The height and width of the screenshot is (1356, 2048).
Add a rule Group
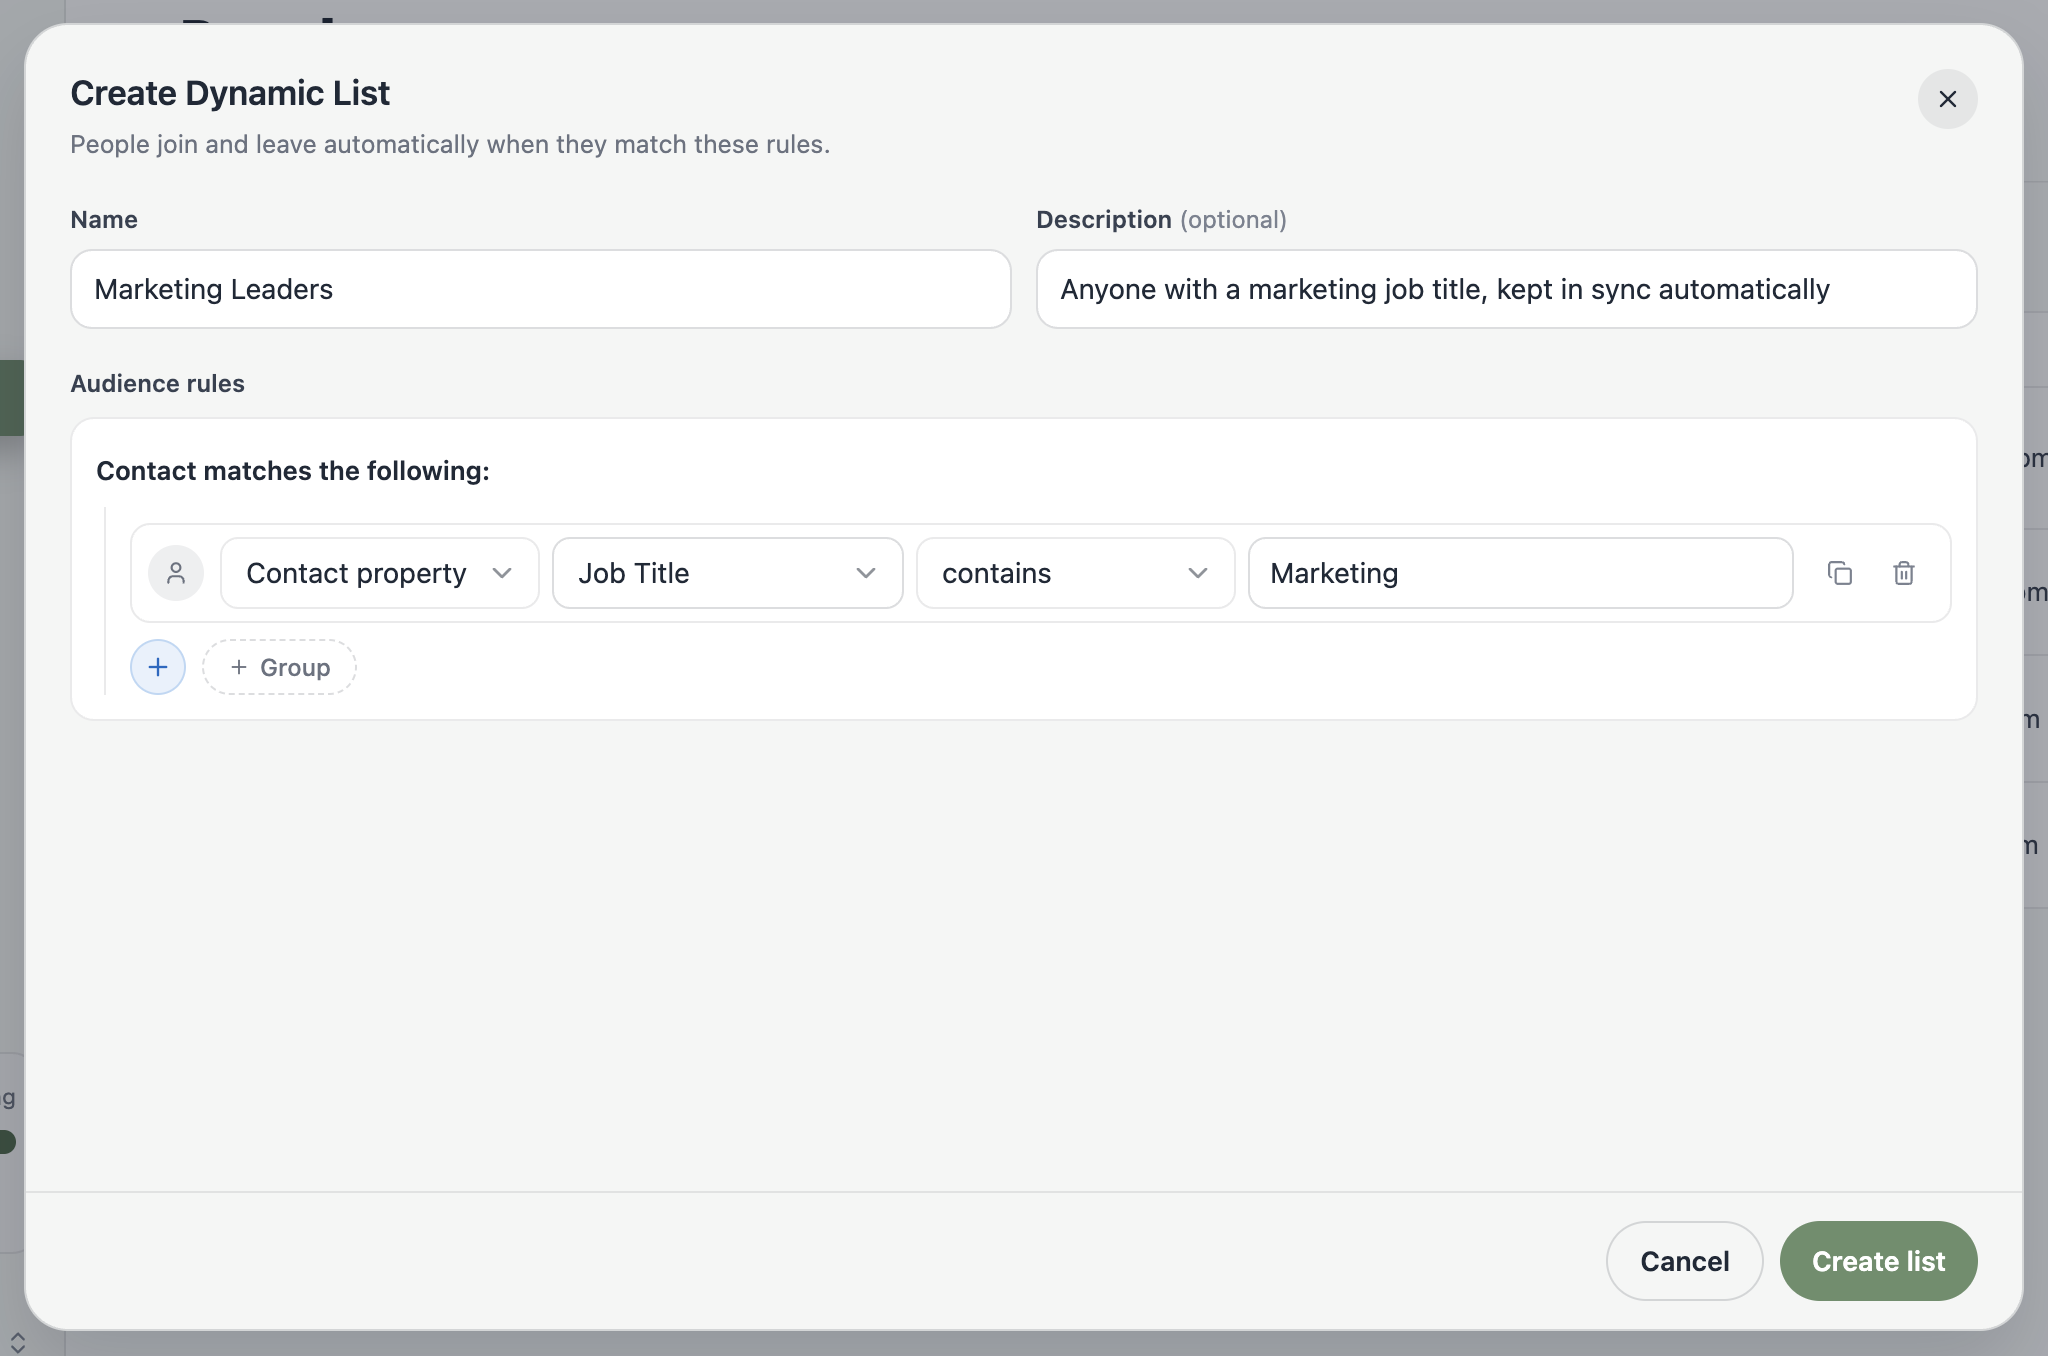[x=279, y=667]
